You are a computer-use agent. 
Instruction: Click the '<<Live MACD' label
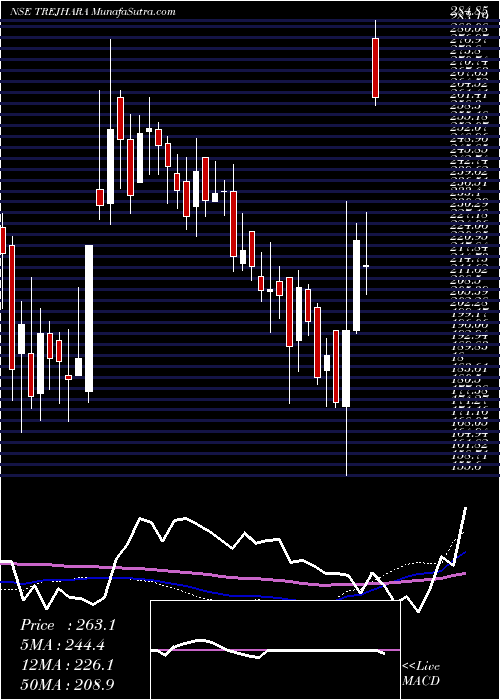[x=421, y=674]
